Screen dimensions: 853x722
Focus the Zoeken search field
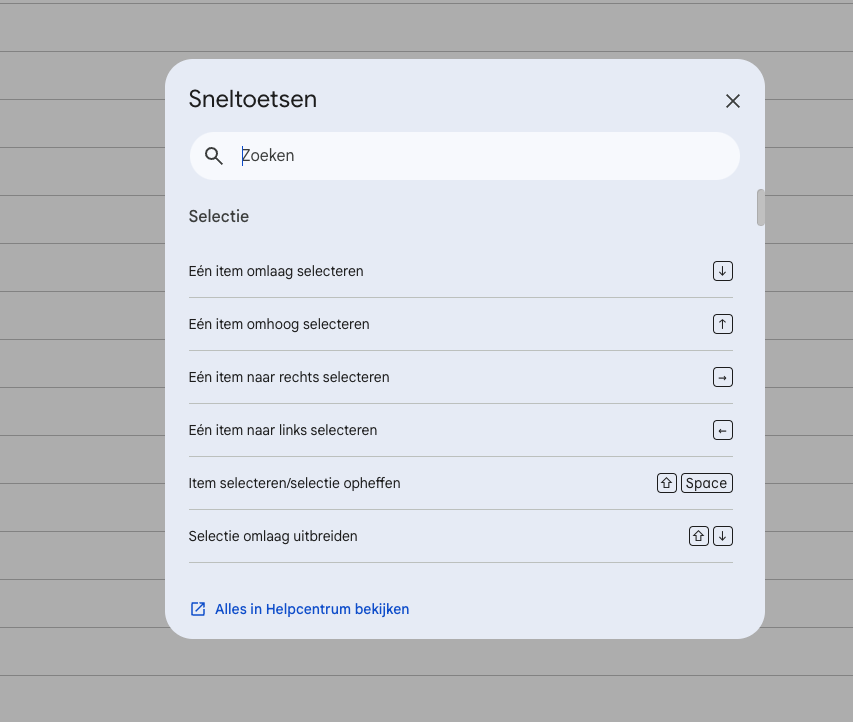click(480, 156)
